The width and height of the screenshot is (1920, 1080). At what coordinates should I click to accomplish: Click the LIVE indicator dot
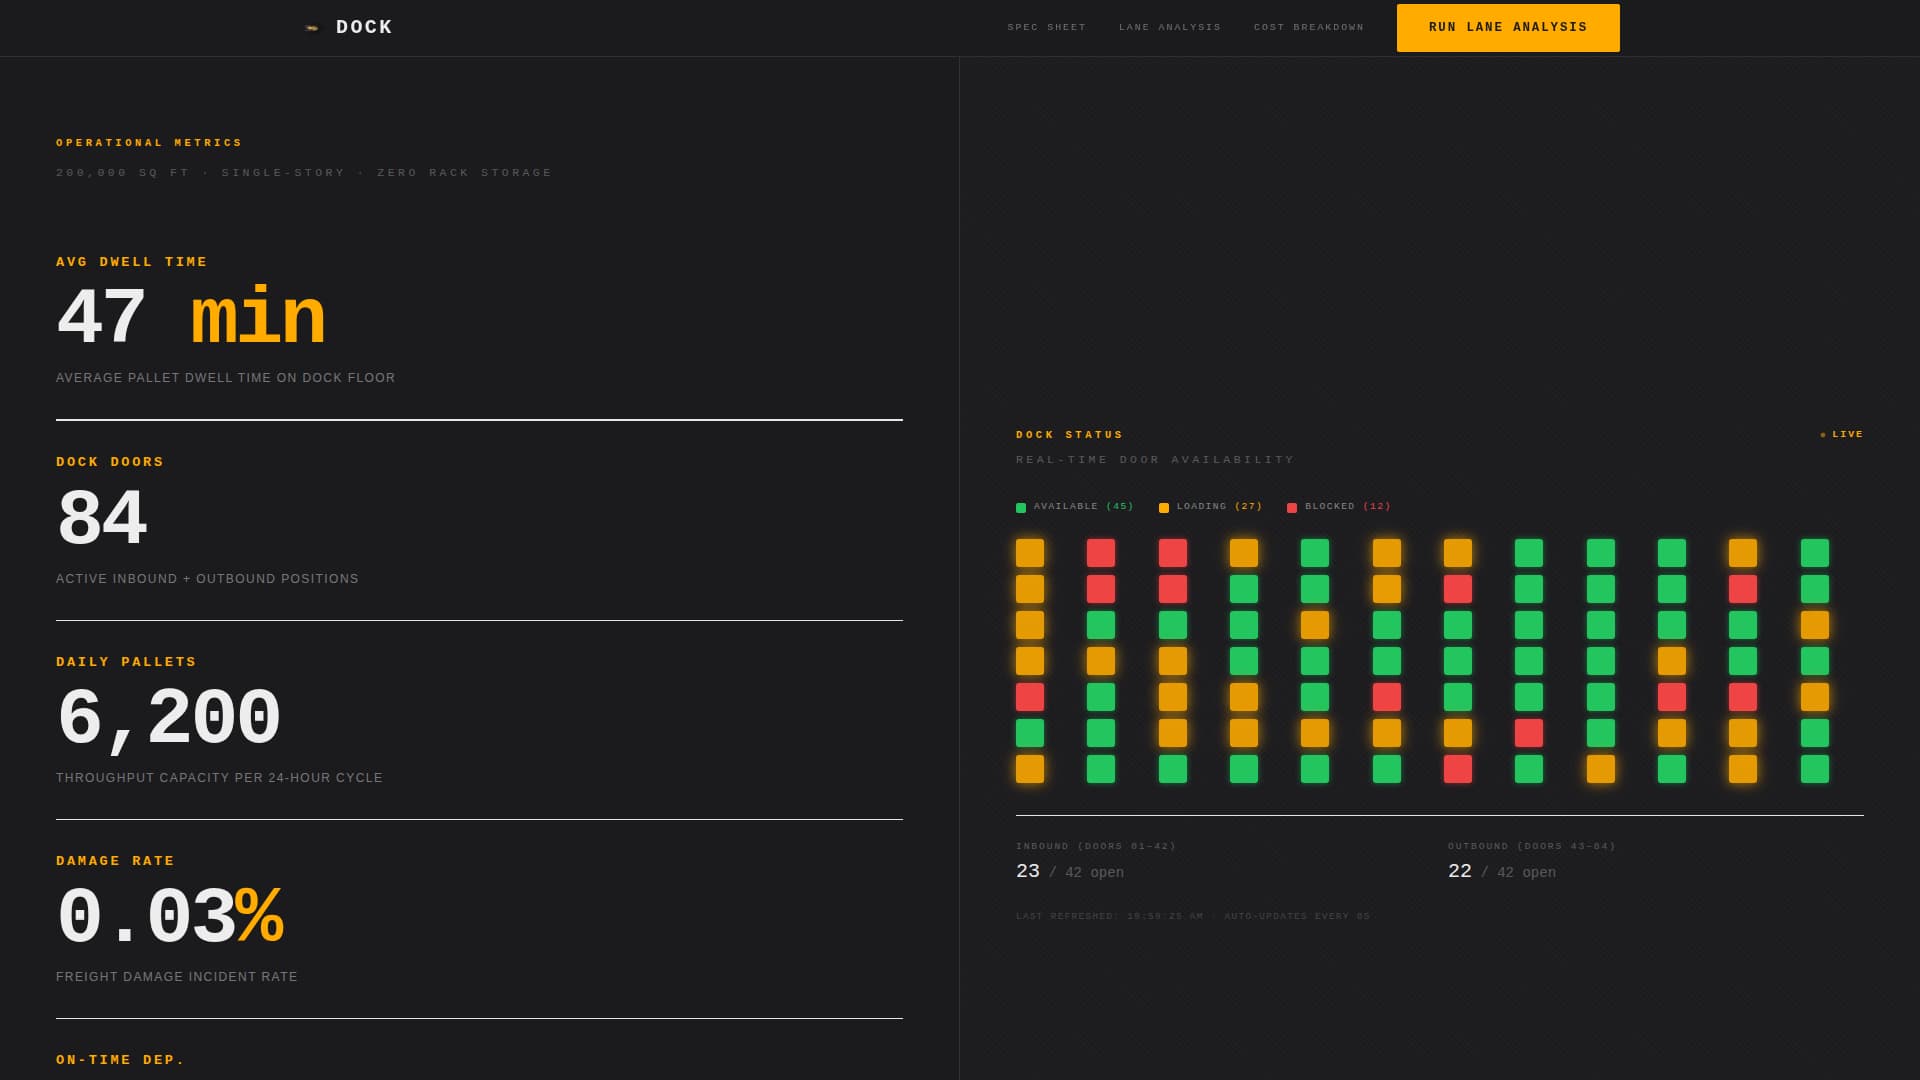(1823, 435)
